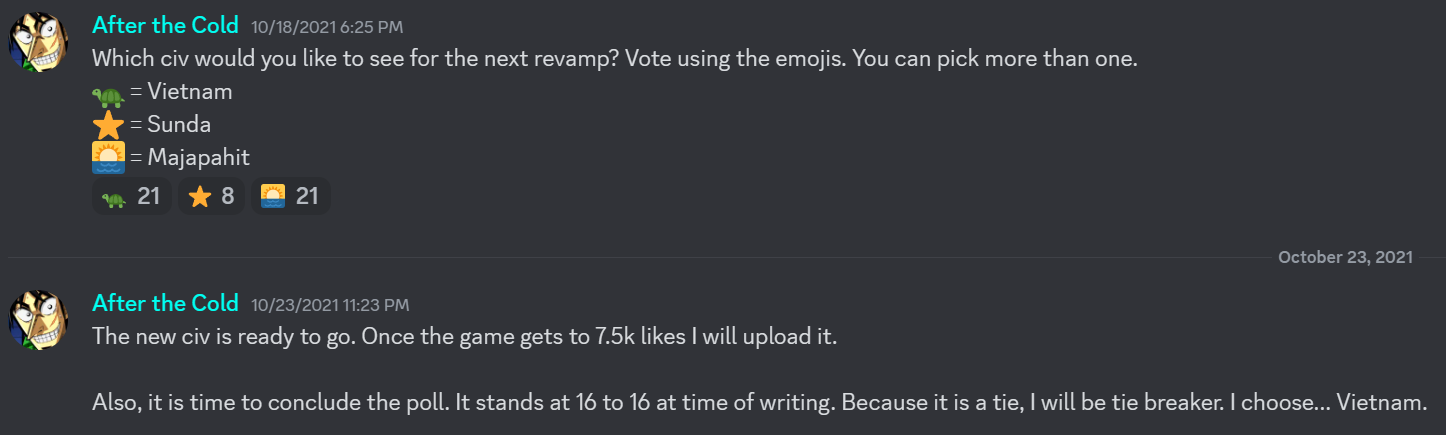Click the tie breaker conclusion message text

(759, 402)
